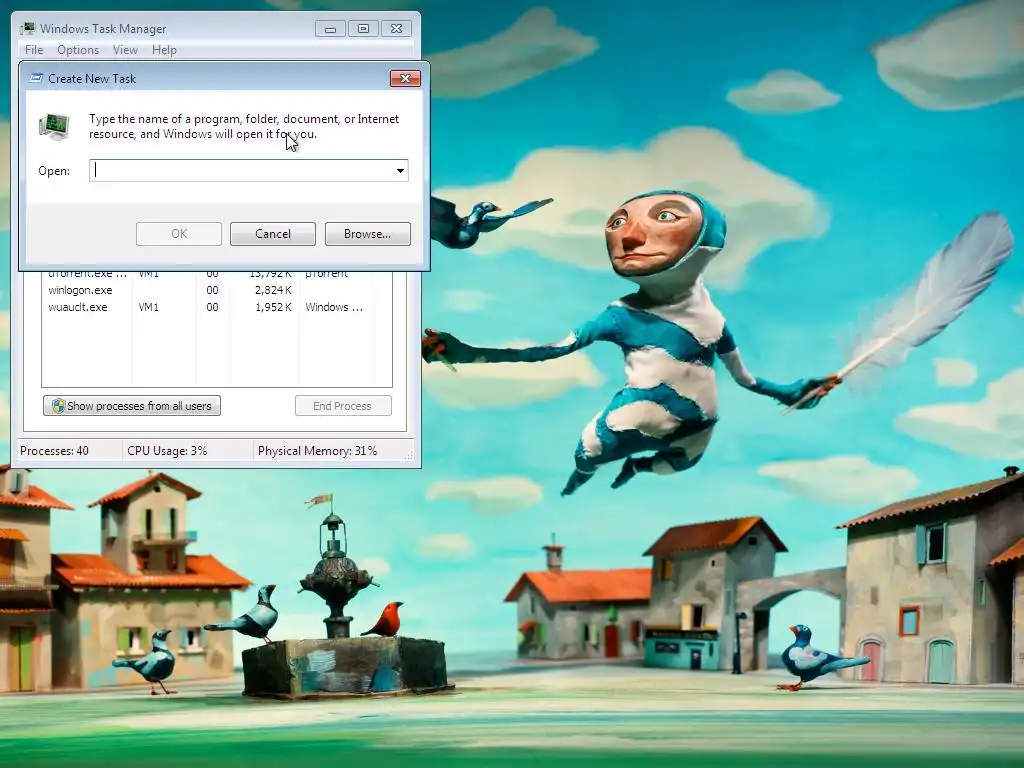This screenshot has width=1024, height=768.
Task: Open the Options menu
Action: click(78, 50)
